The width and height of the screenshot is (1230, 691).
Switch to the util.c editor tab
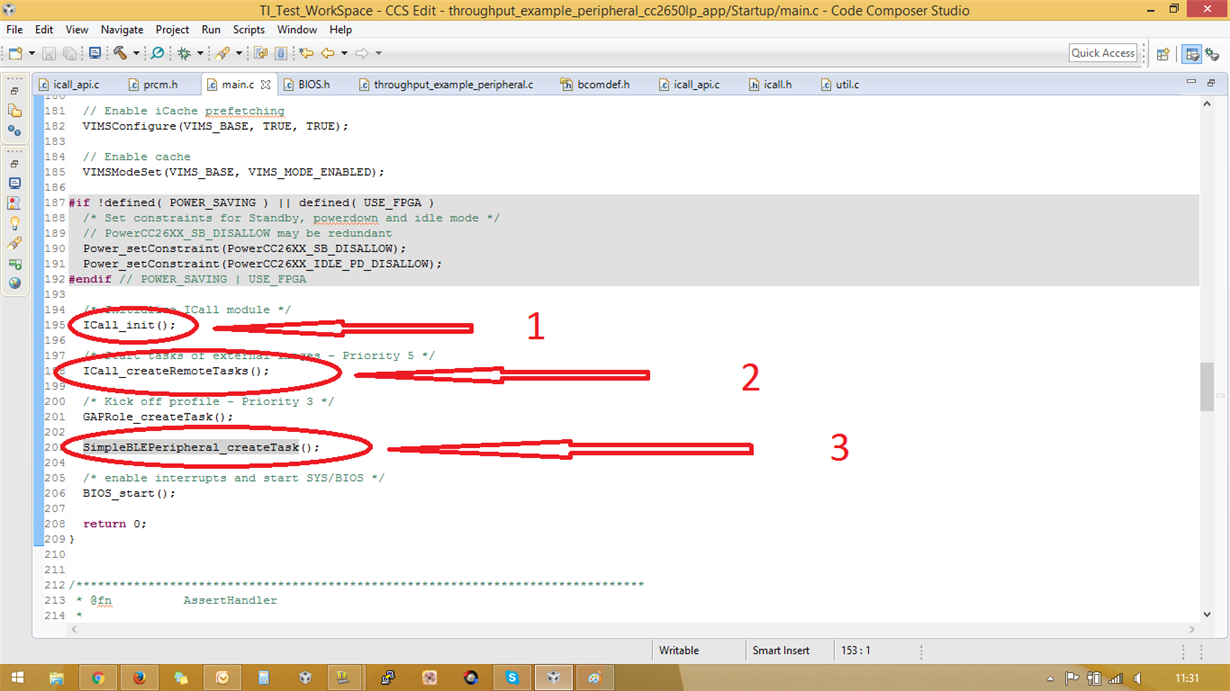click(840, 85)
